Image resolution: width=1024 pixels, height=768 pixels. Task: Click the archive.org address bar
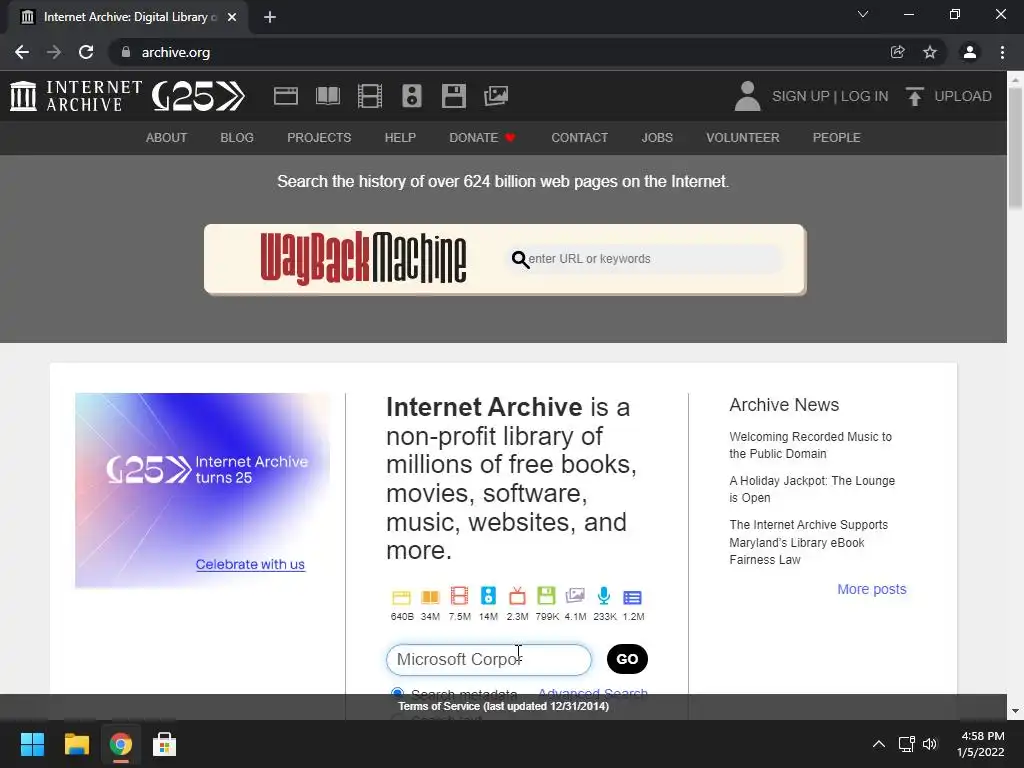click(502, 52)
